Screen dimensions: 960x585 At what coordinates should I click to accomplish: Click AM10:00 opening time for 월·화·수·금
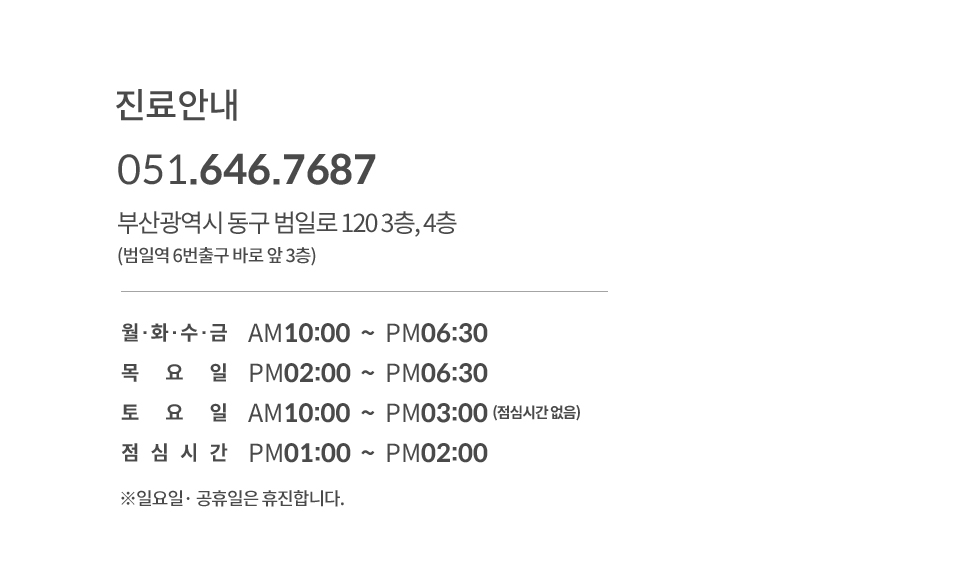(x=299, y=333)
